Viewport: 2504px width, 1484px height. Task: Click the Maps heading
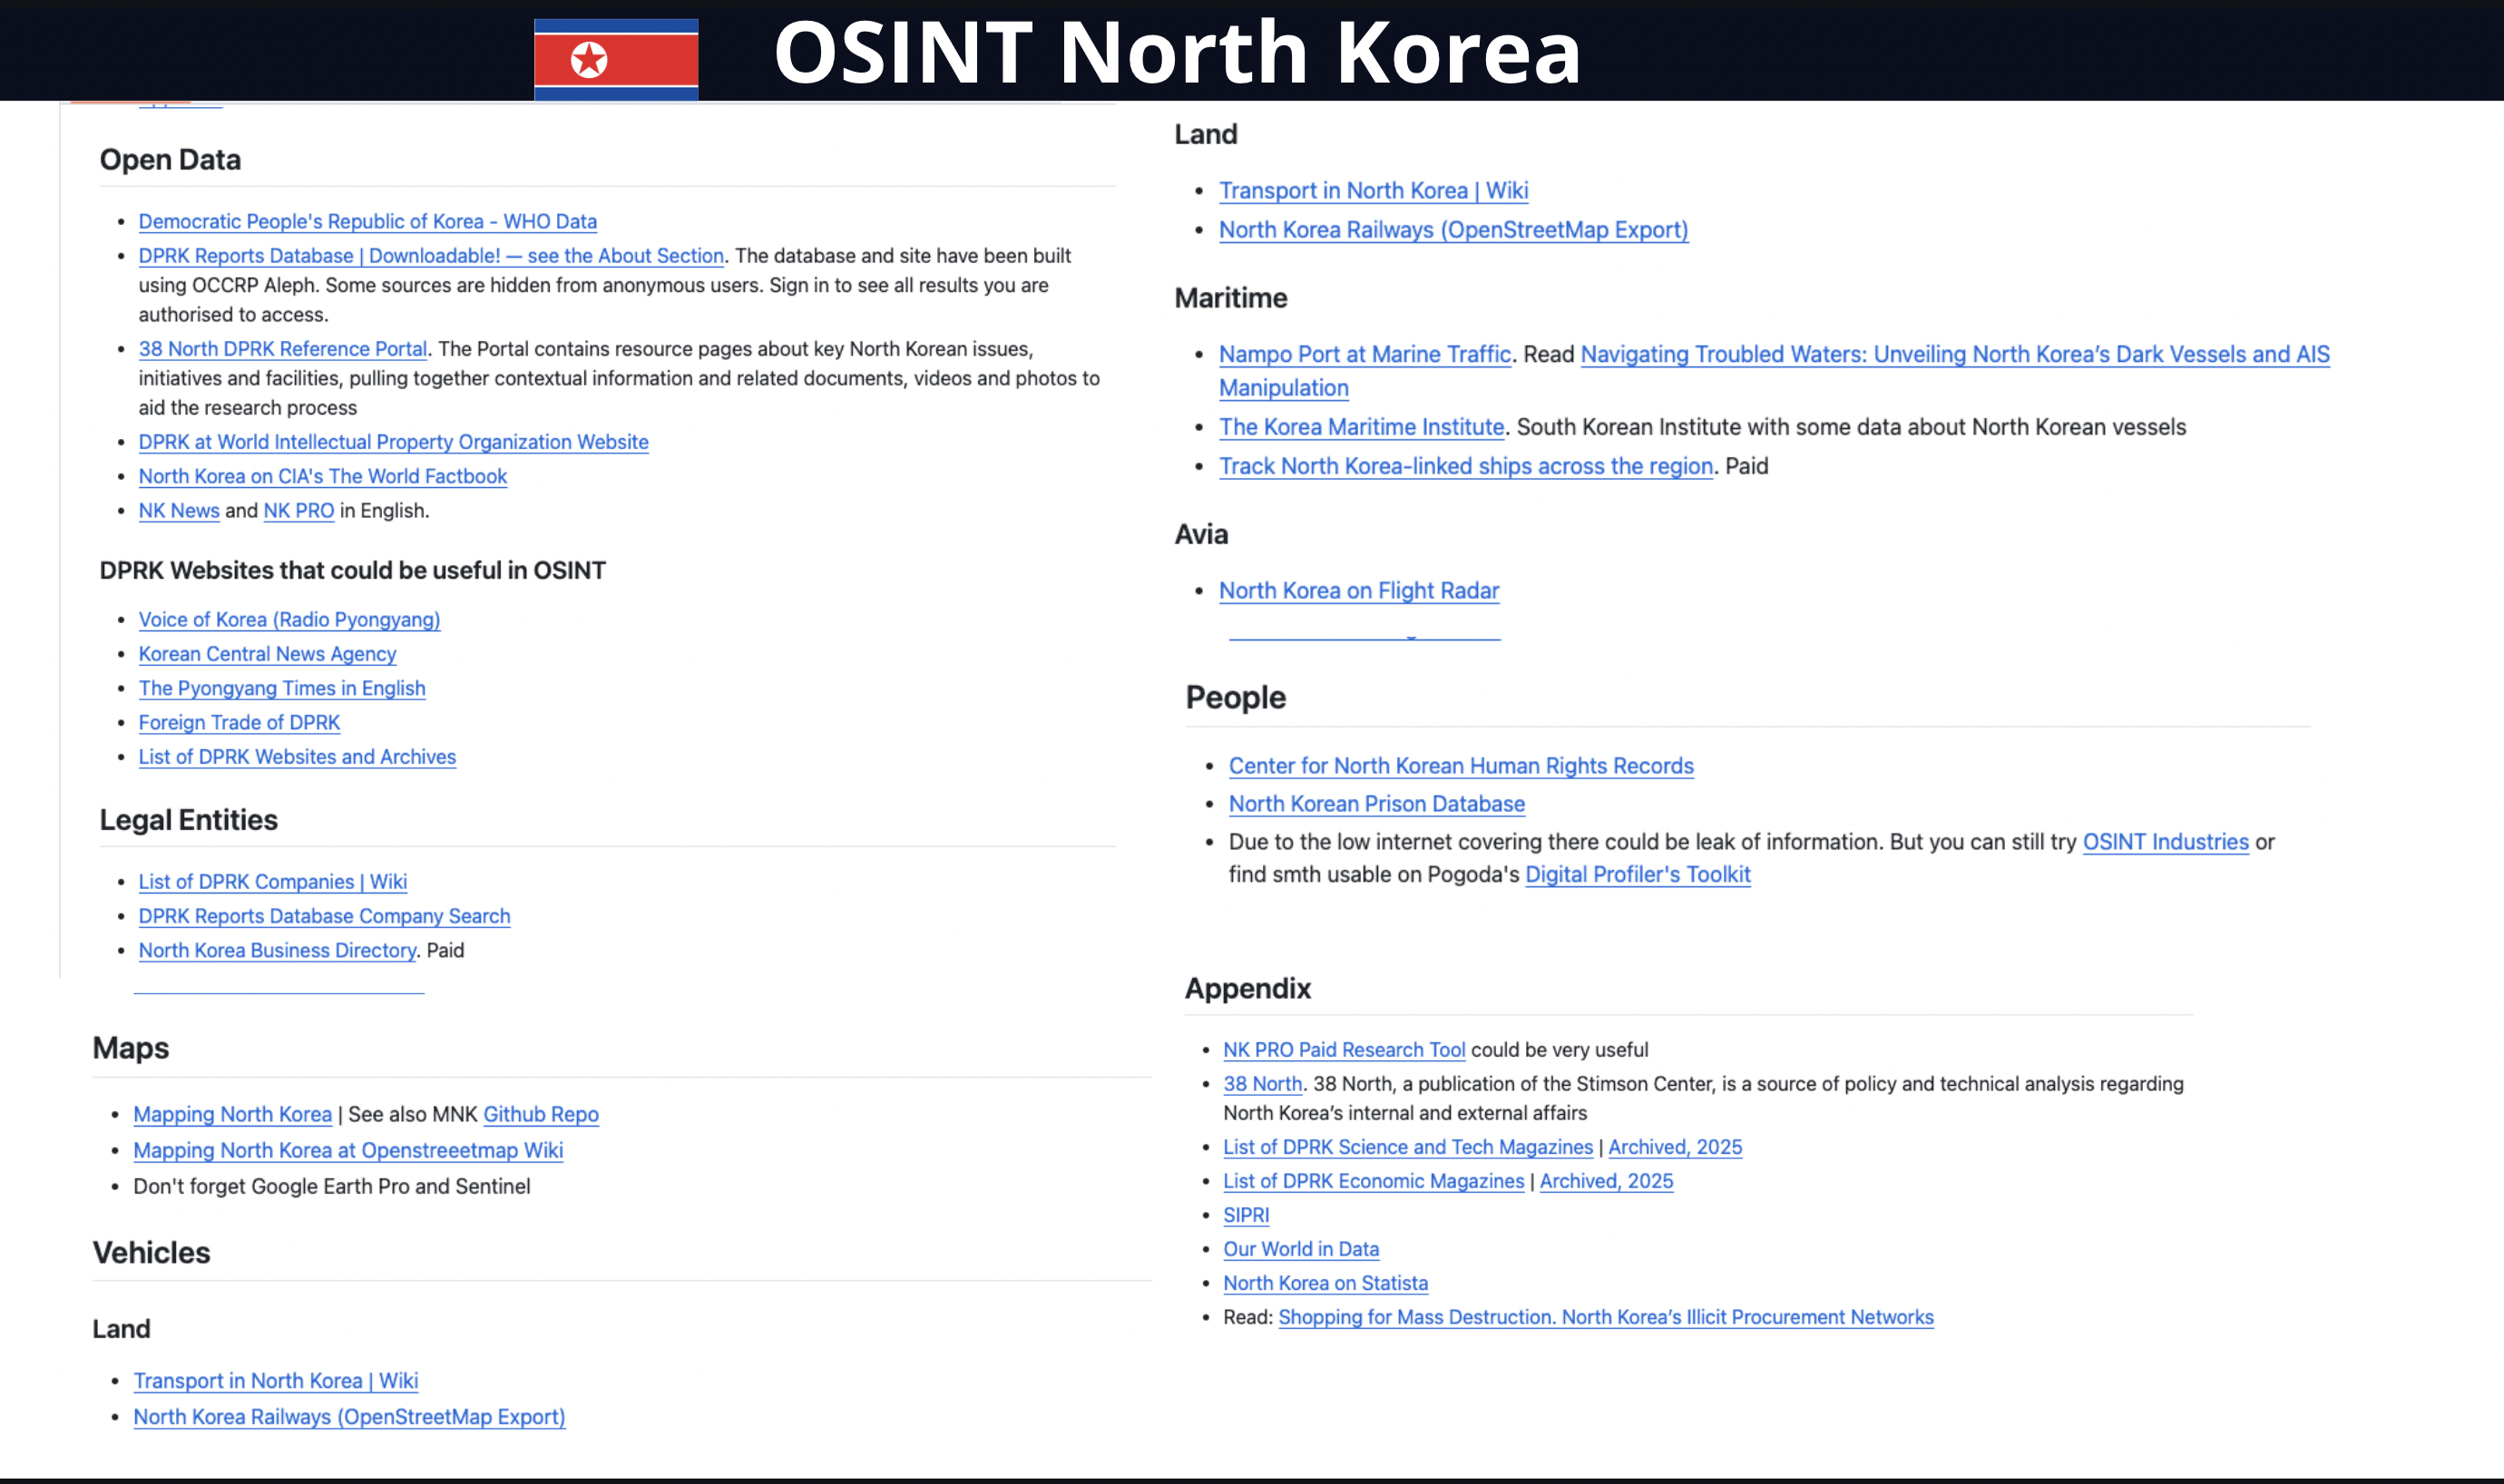point(130,1047)
